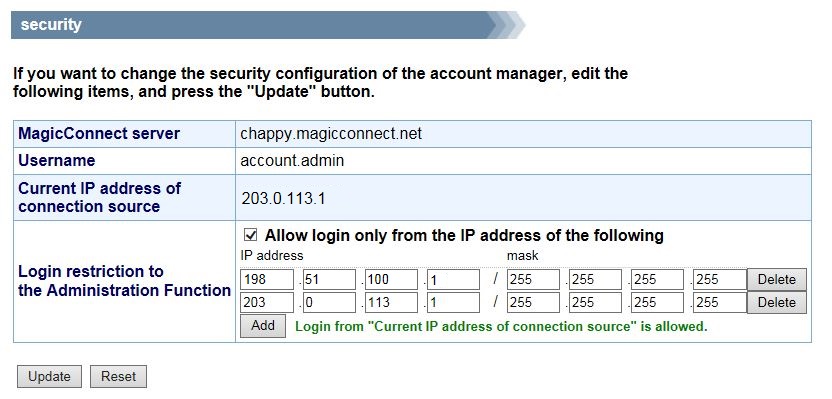Click the fourth IP octet in the first row
832x399 pixels.
click(x=453, y=280)
